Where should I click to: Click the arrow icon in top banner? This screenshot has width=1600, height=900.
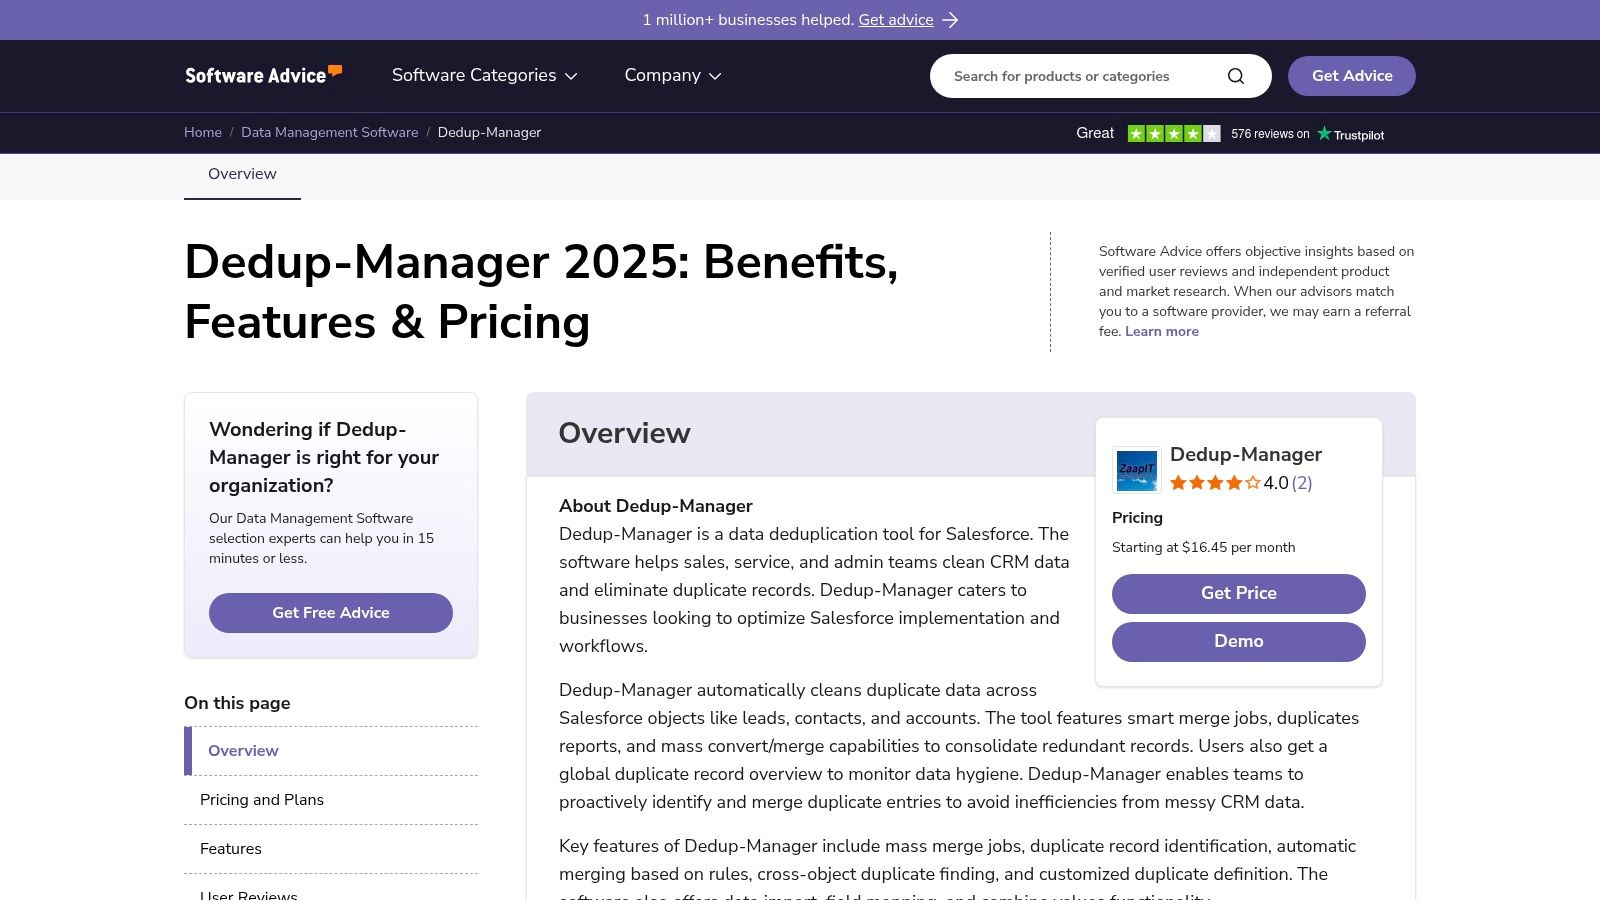[x=950, y=20]
